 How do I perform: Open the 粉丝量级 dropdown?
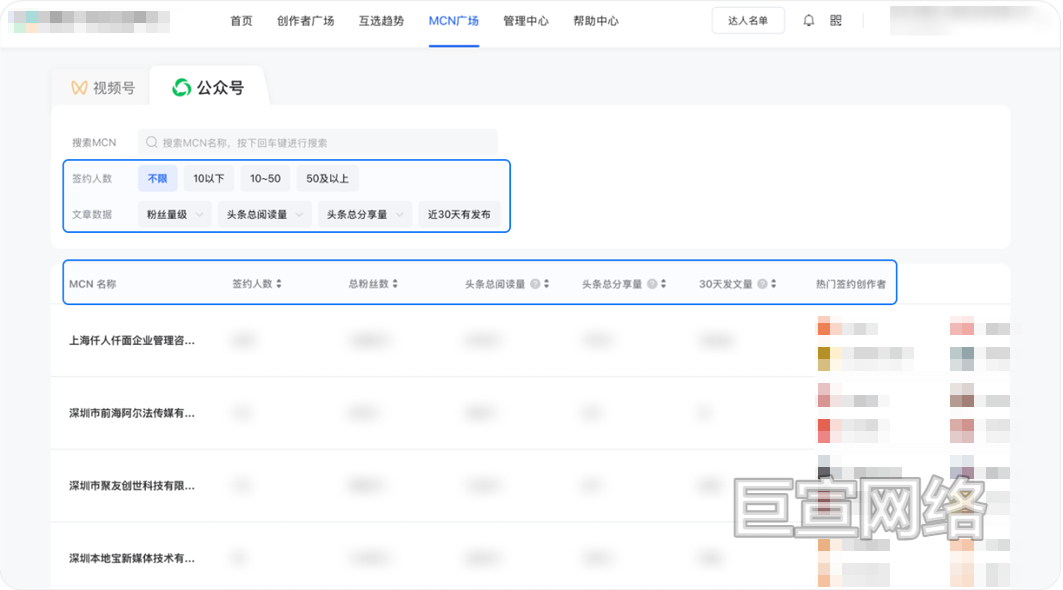(175, 214)
